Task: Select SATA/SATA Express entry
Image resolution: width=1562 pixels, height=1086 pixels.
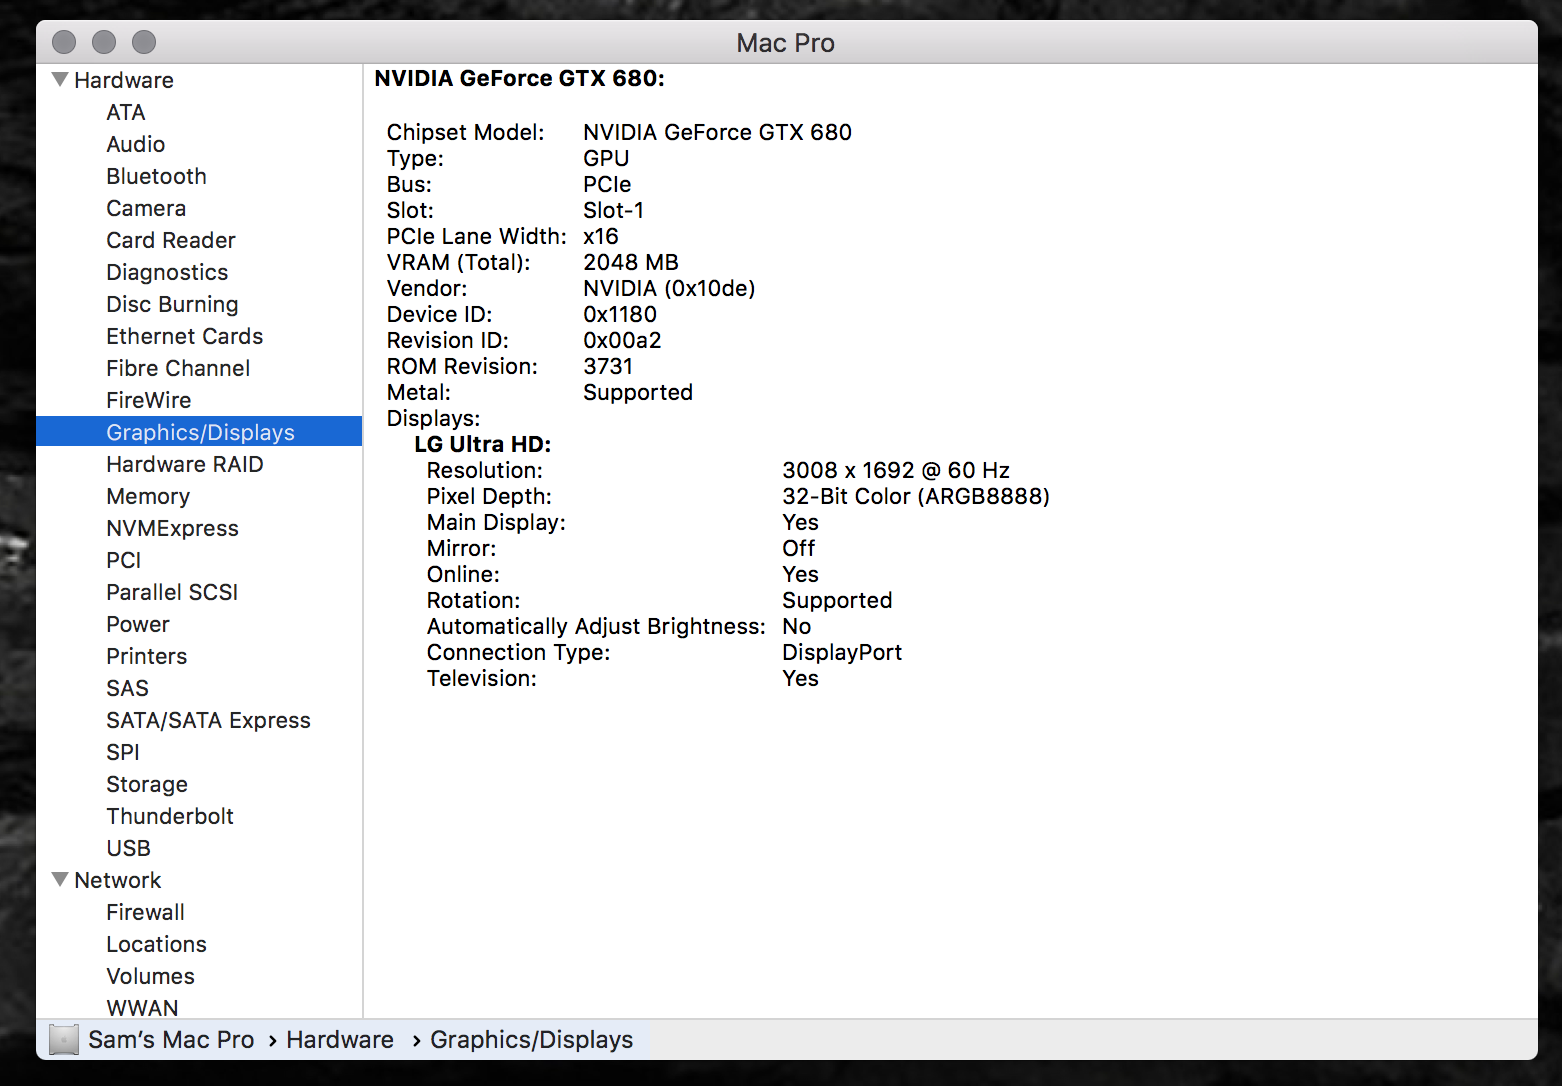Action: click(209, 720)
